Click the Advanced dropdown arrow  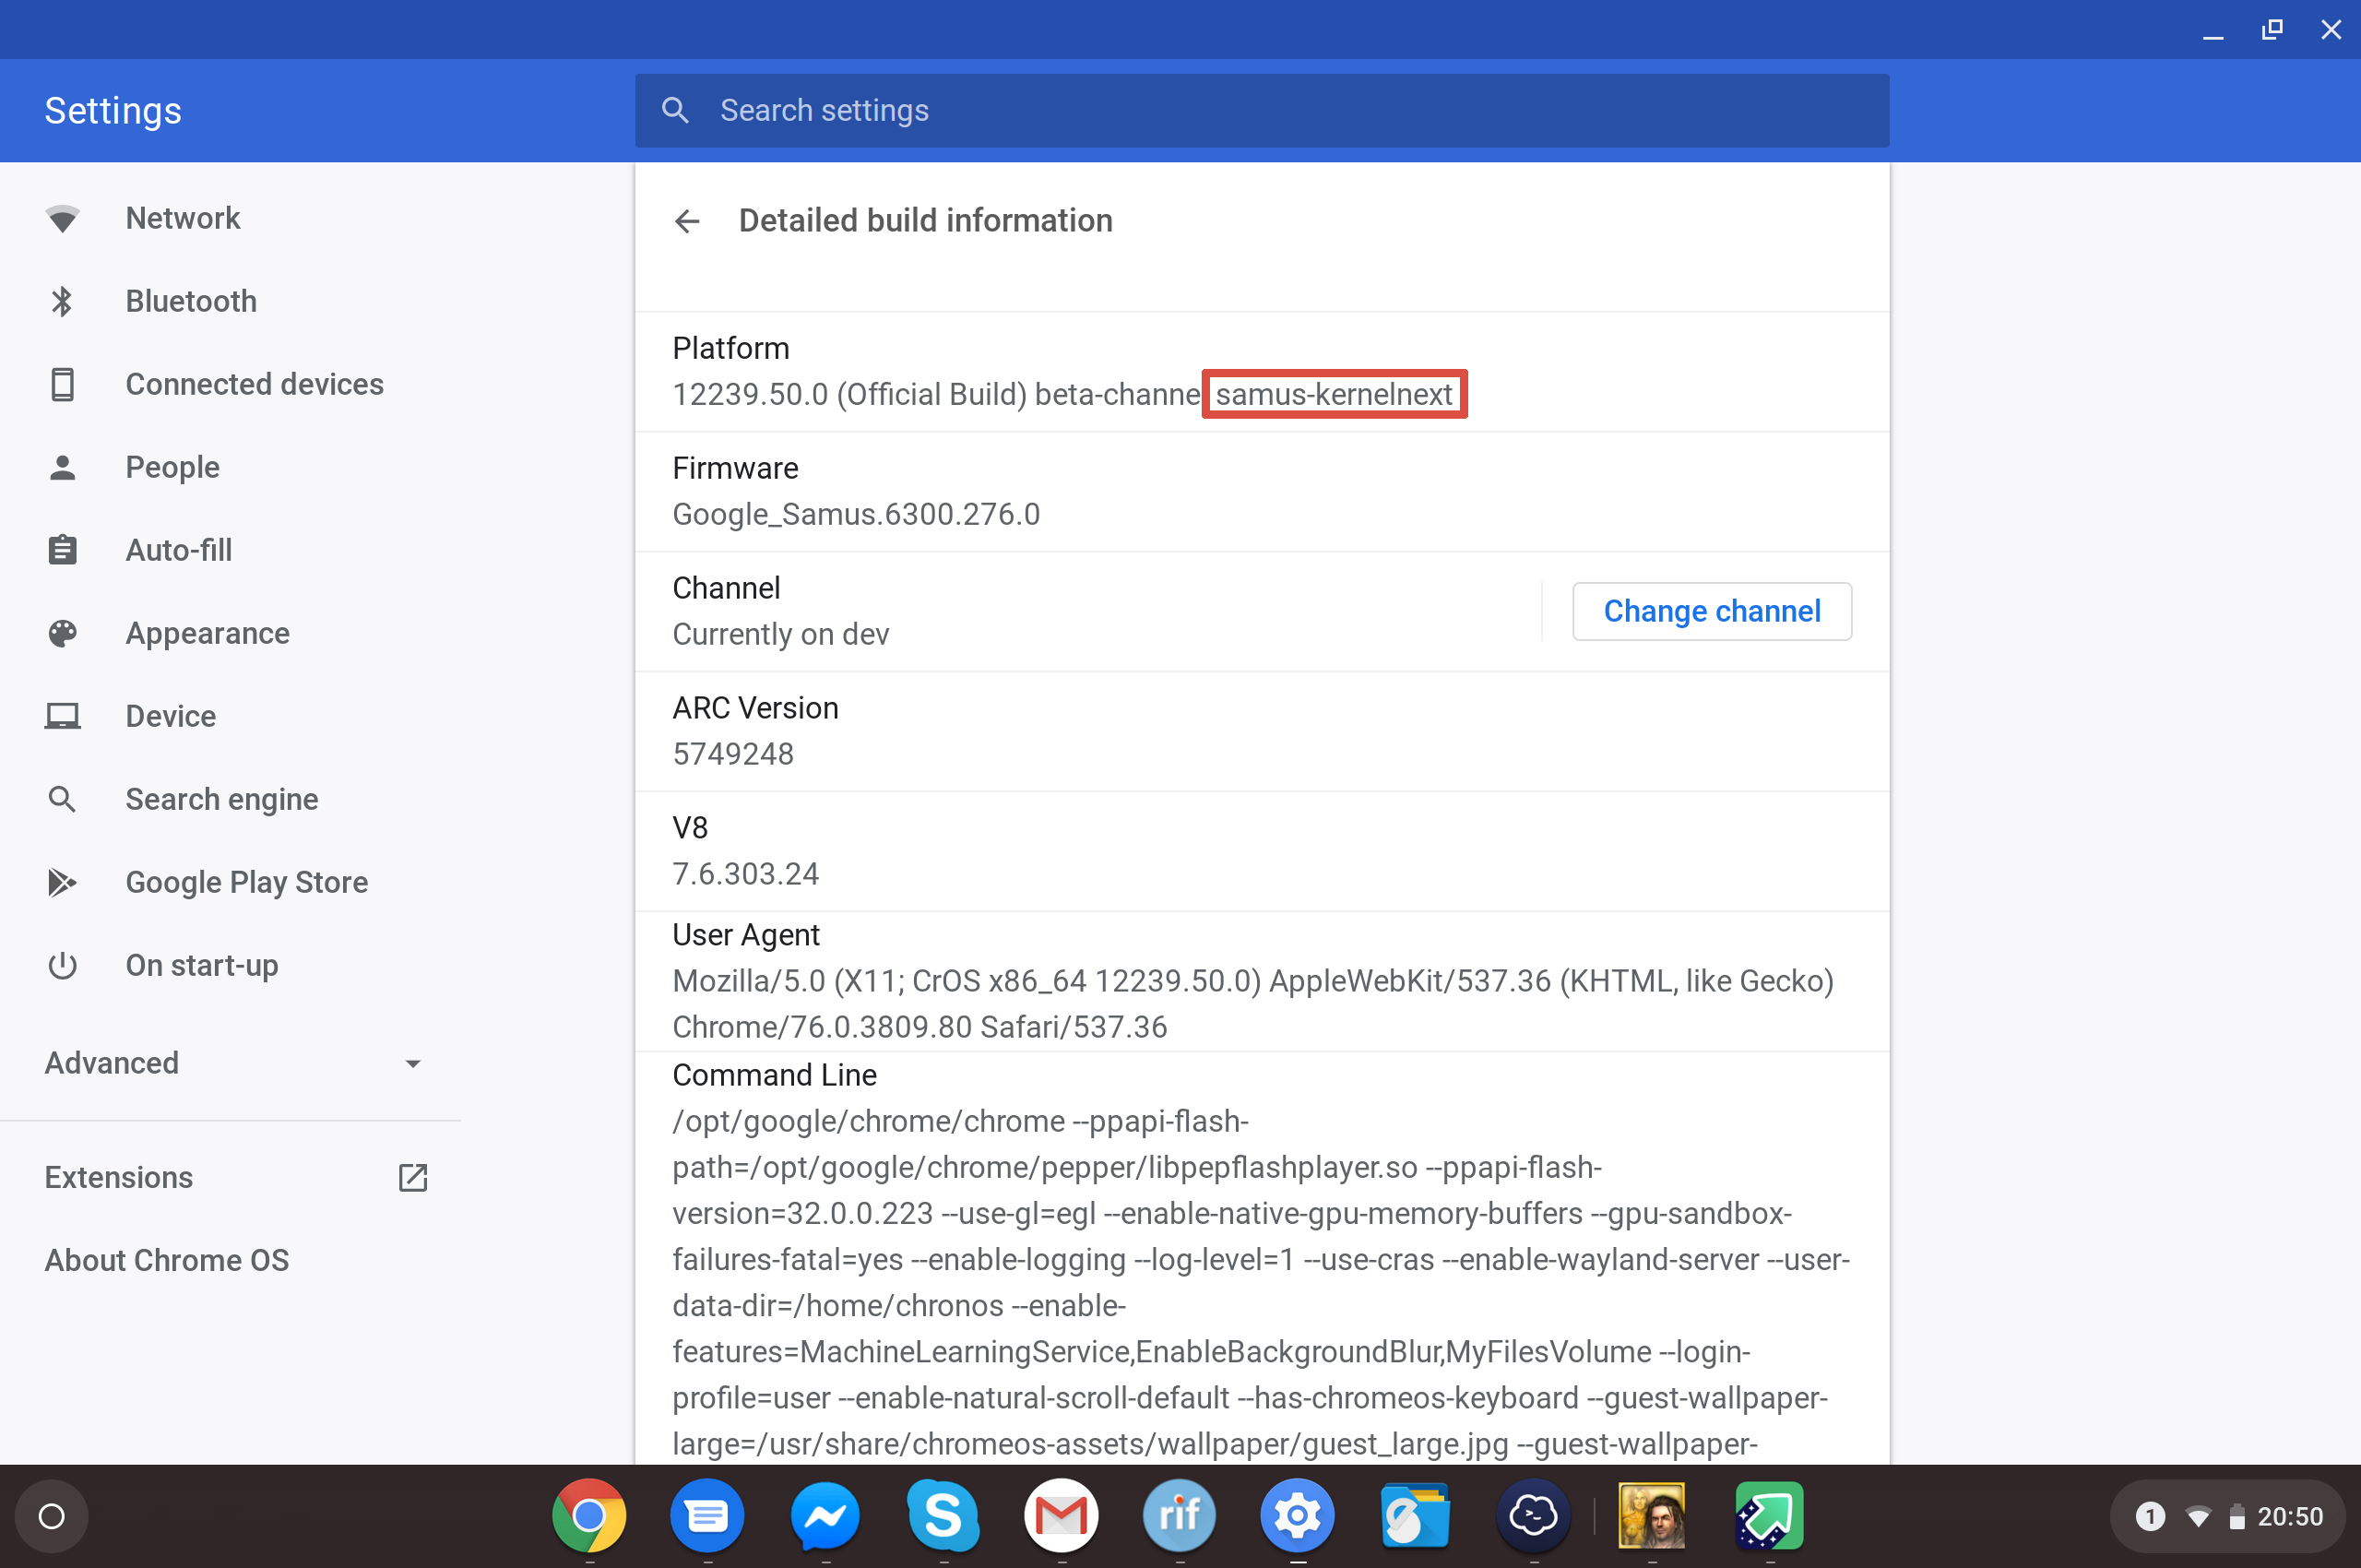[413, 1063]
